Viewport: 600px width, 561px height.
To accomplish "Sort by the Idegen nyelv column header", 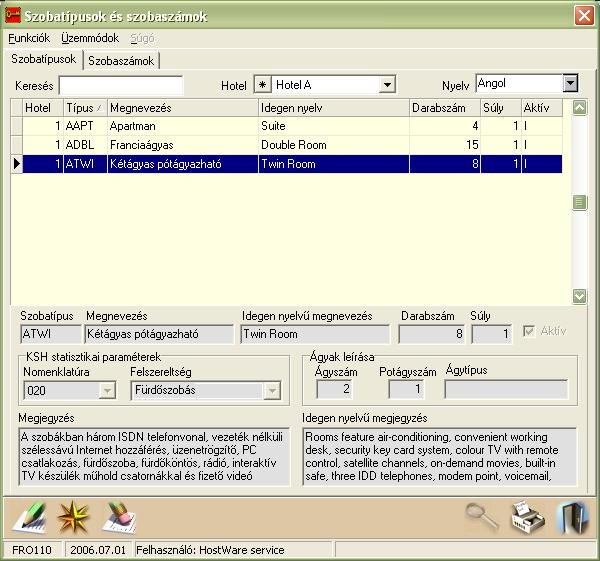I will coord(334,108).
